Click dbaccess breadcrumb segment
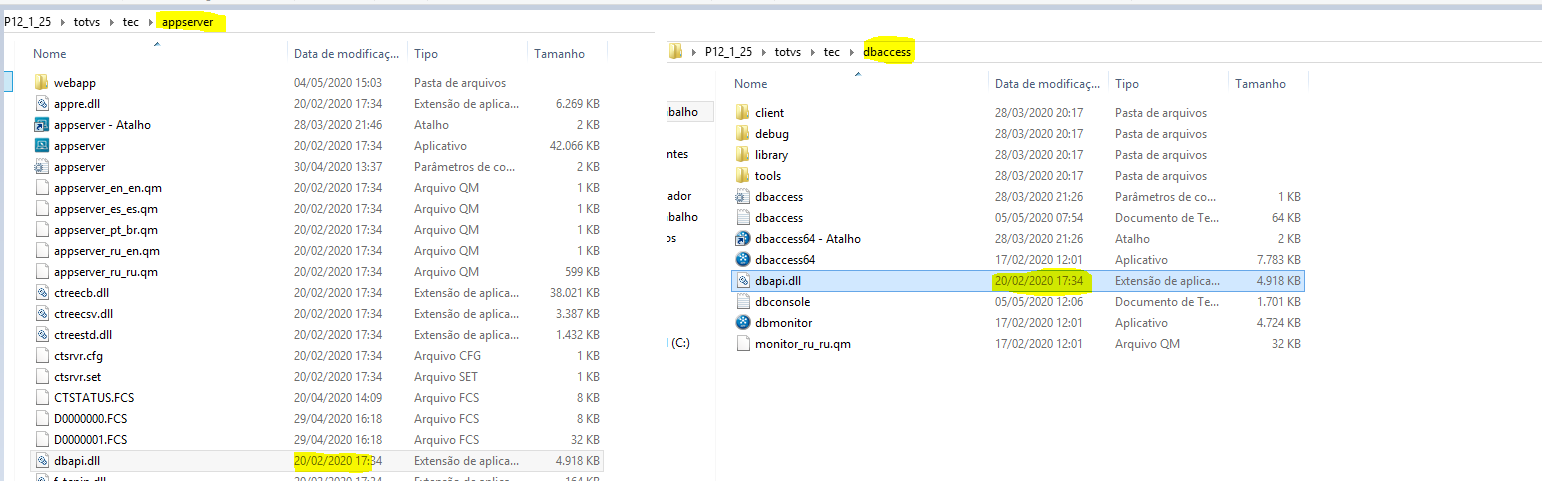1542x481 pixels. click(x=888, y=52)
